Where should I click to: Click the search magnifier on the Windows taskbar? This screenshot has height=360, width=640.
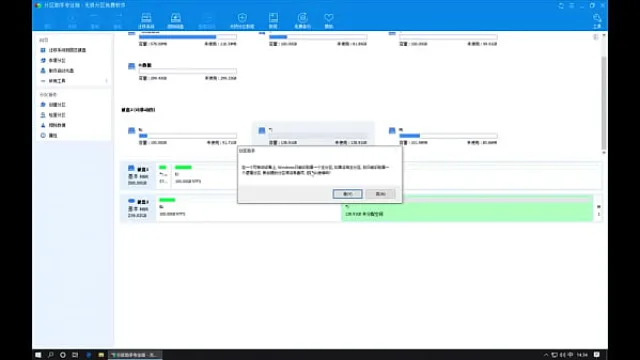coord(51,355)
